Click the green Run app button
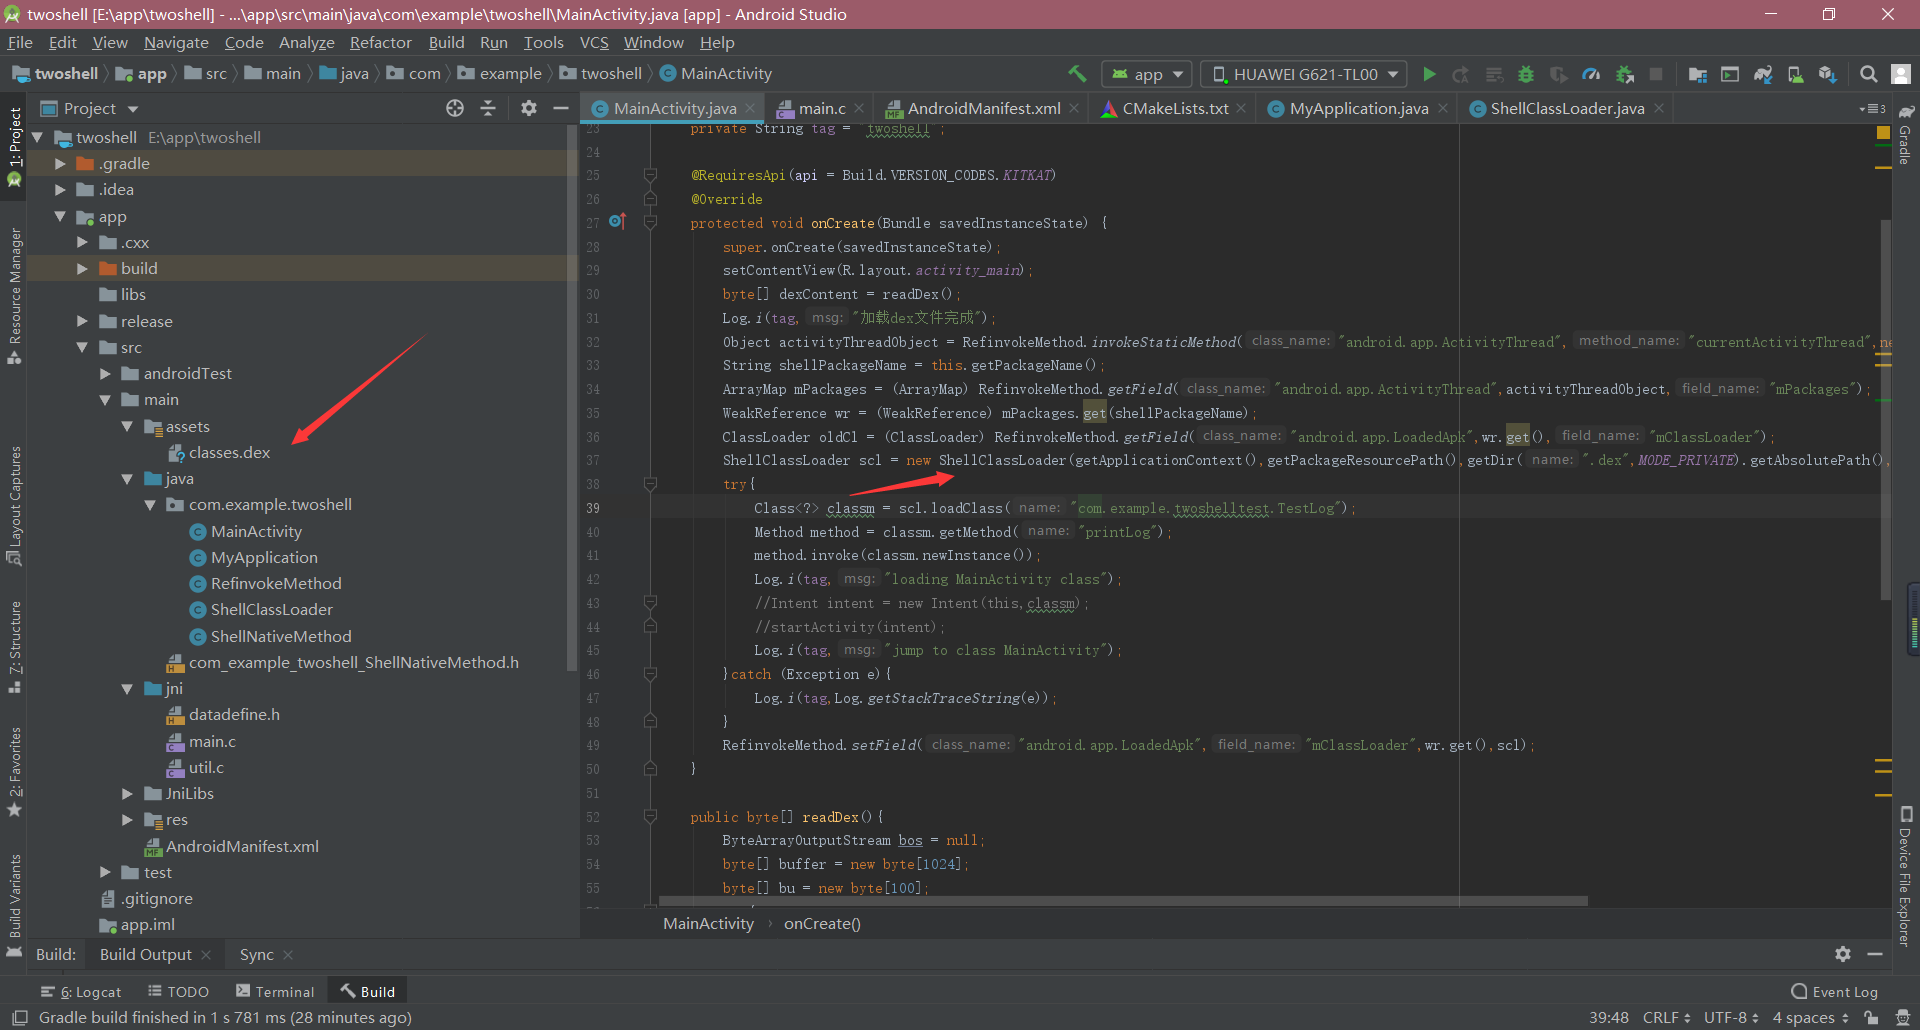Viewport: 1920px width, 1030px height. tap(1429, 74)
